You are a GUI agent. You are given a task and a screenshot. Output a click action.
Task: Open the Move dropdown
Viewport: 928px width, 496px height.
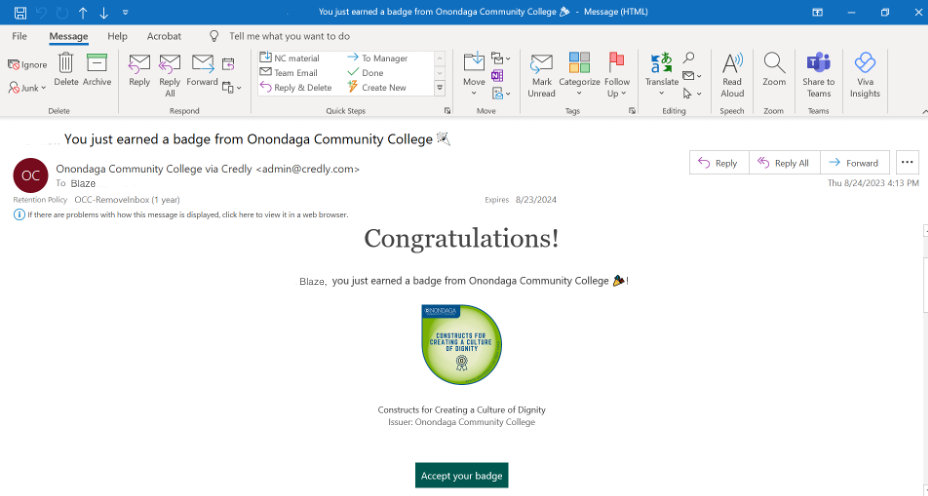tap(474, 74)
